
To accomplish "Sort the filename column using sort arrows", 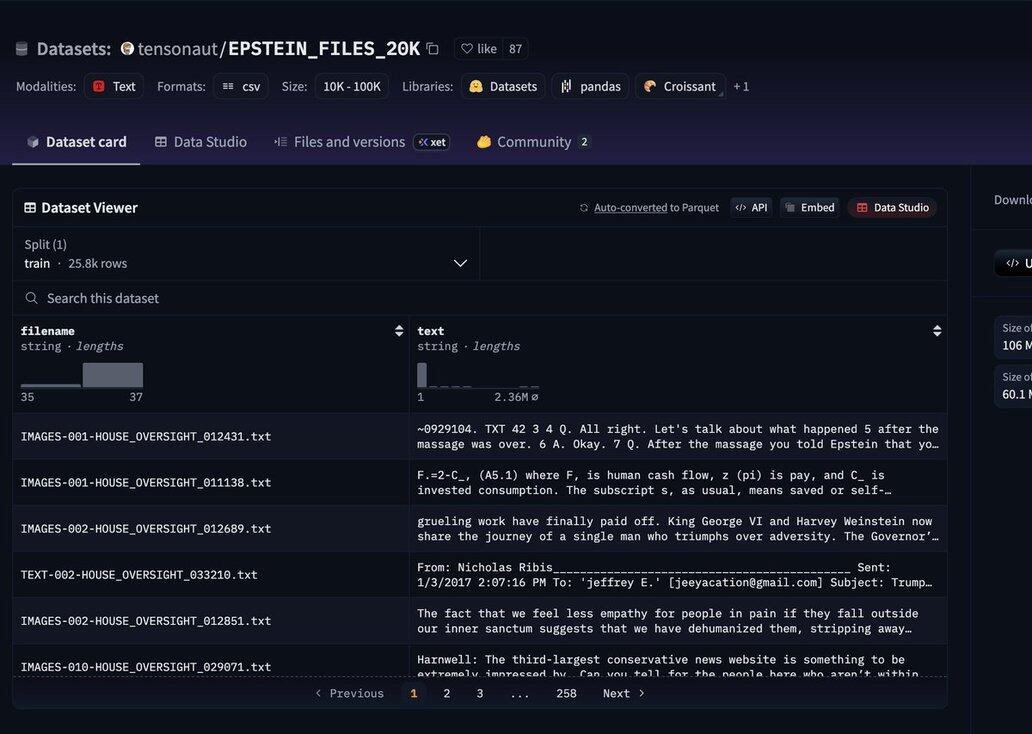I will pos(399,331).
